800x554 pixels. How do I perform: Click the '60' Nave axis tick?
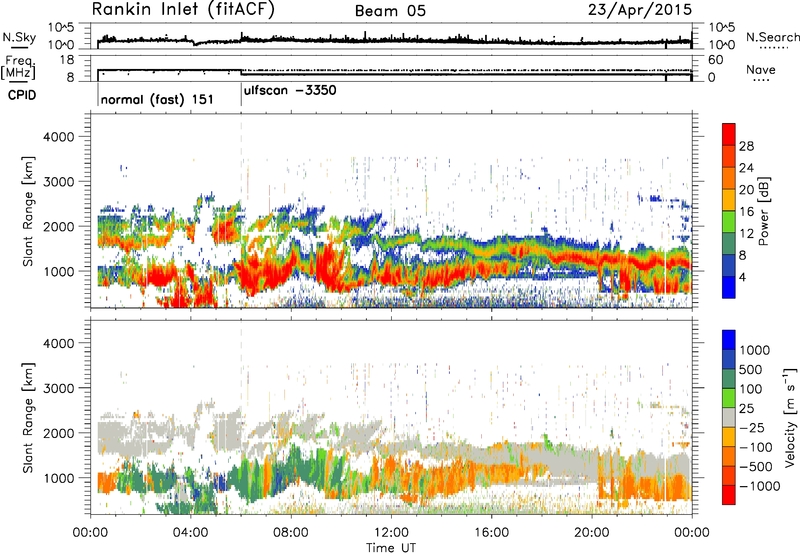[716, 60]
